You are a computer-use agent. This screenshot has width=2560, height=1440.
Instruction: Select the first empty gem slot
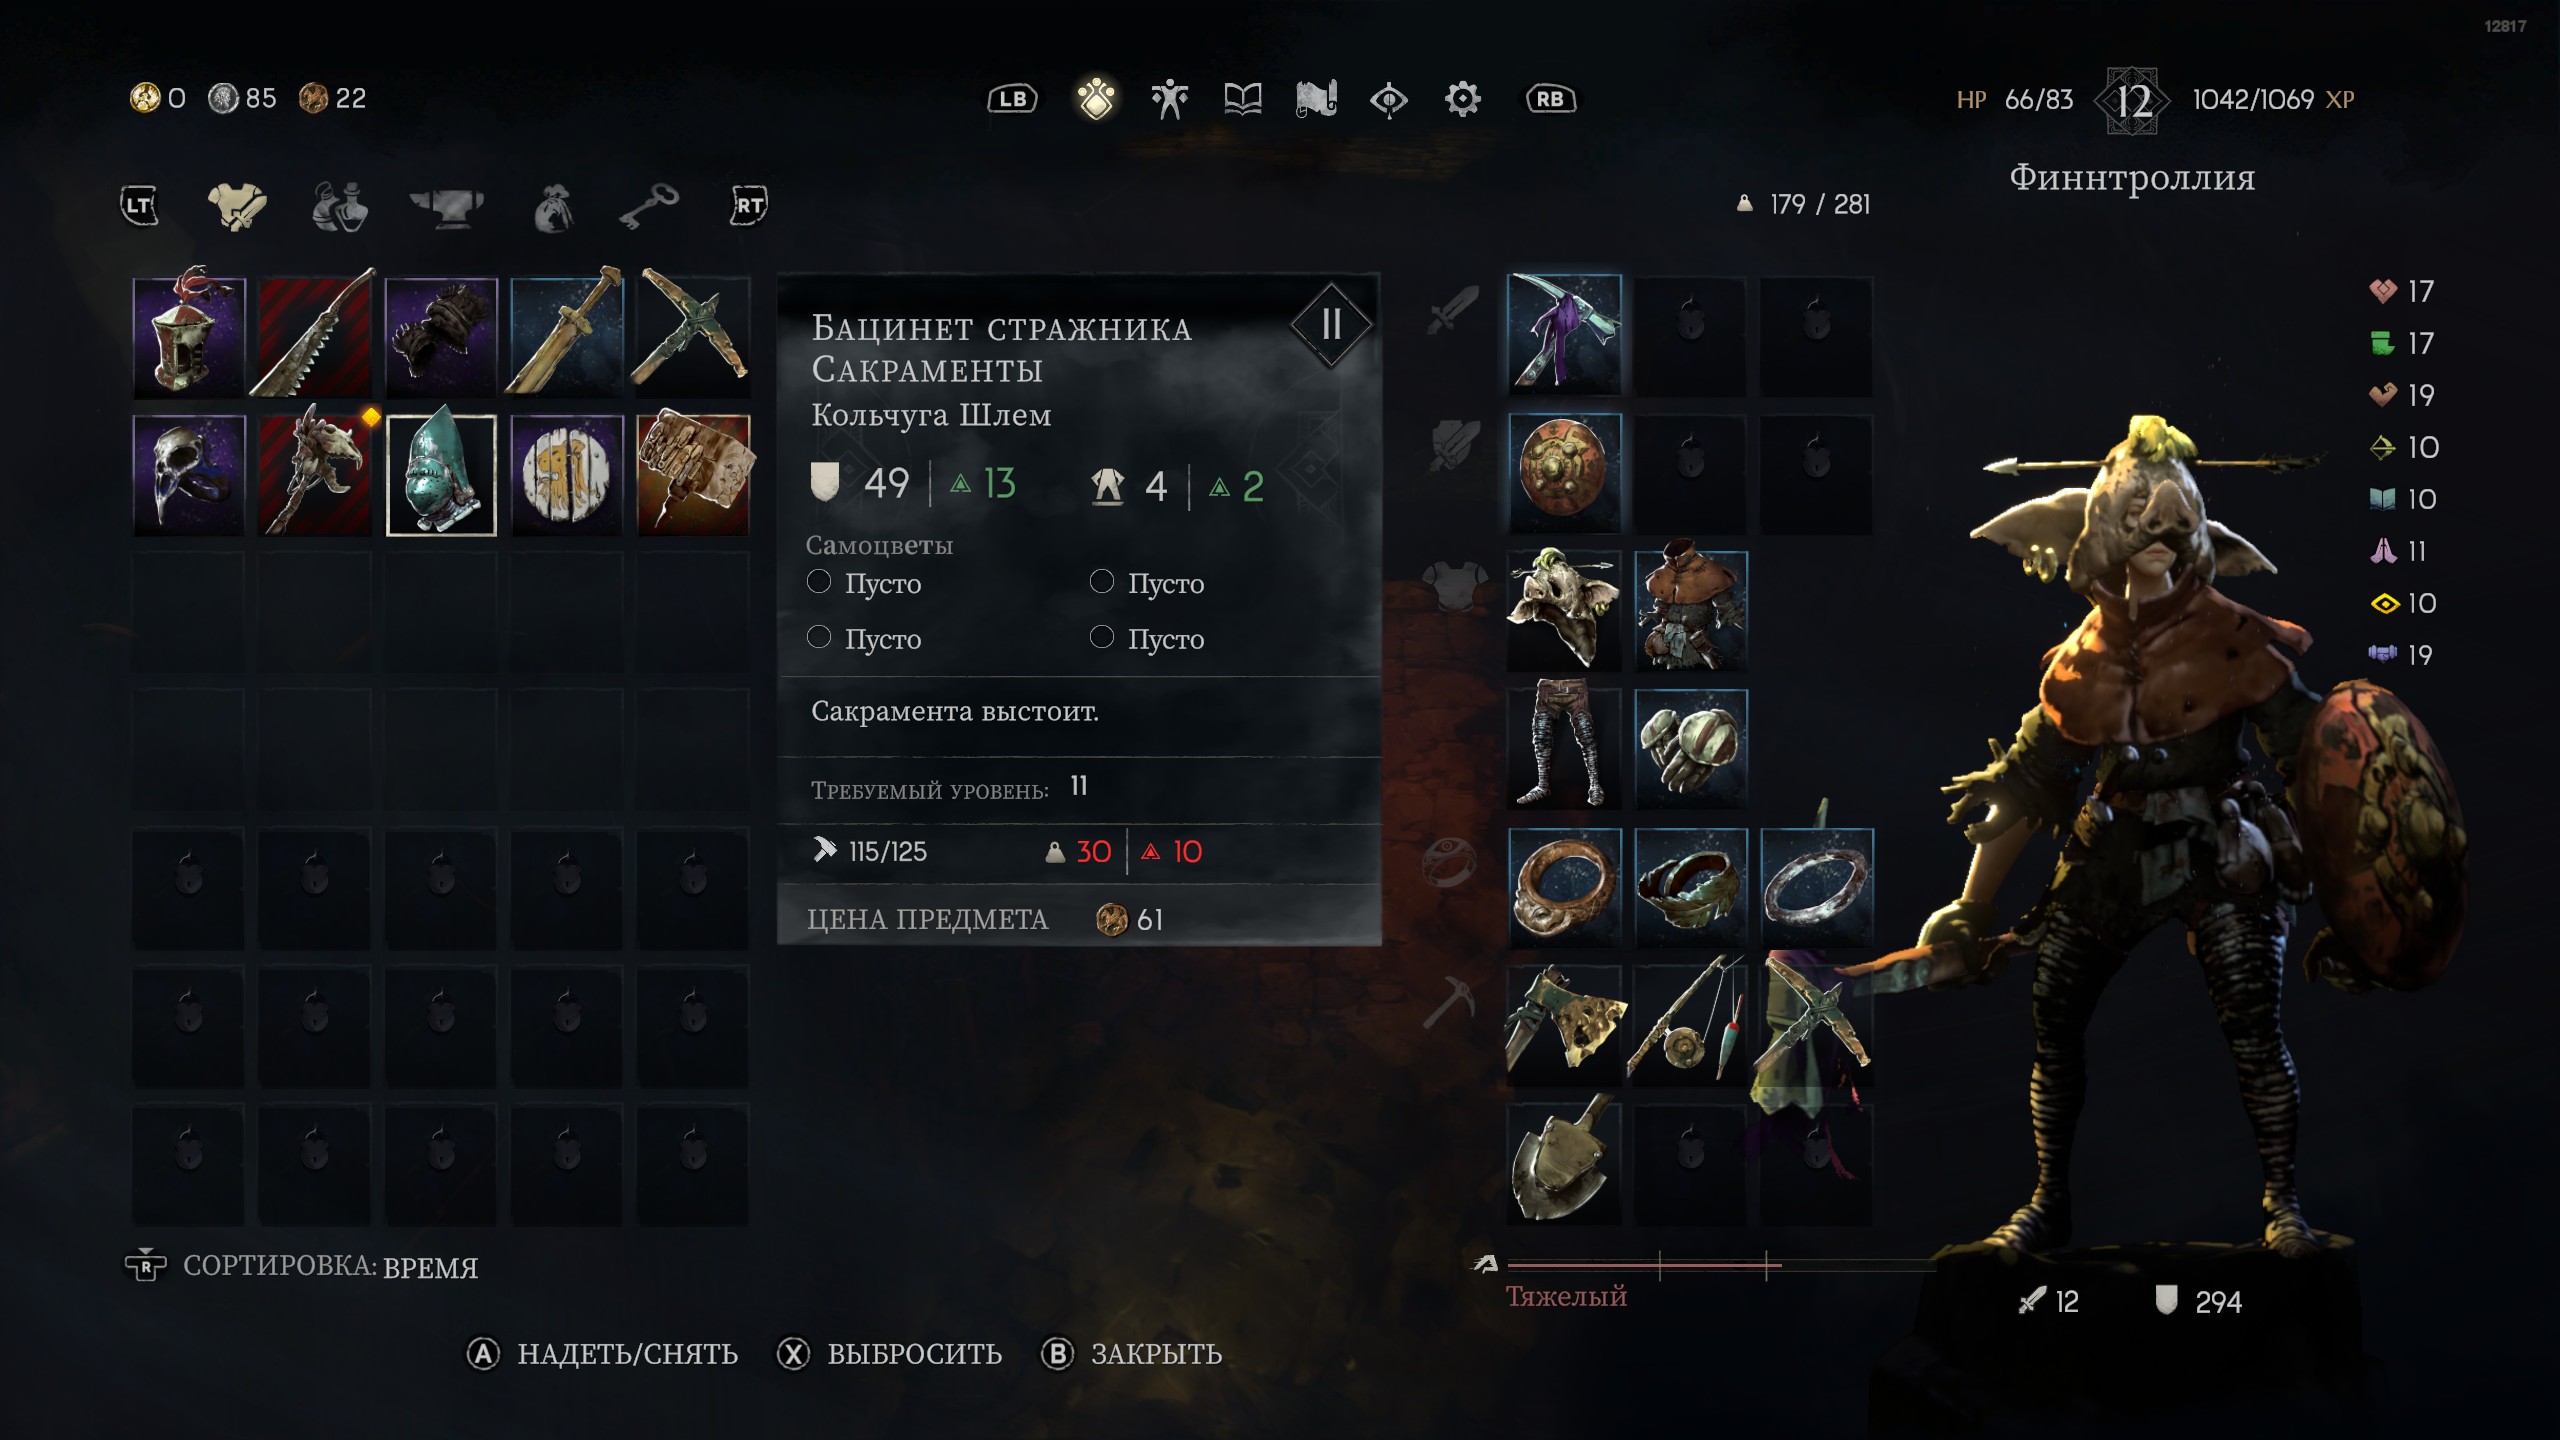click(x=864, y=582)
